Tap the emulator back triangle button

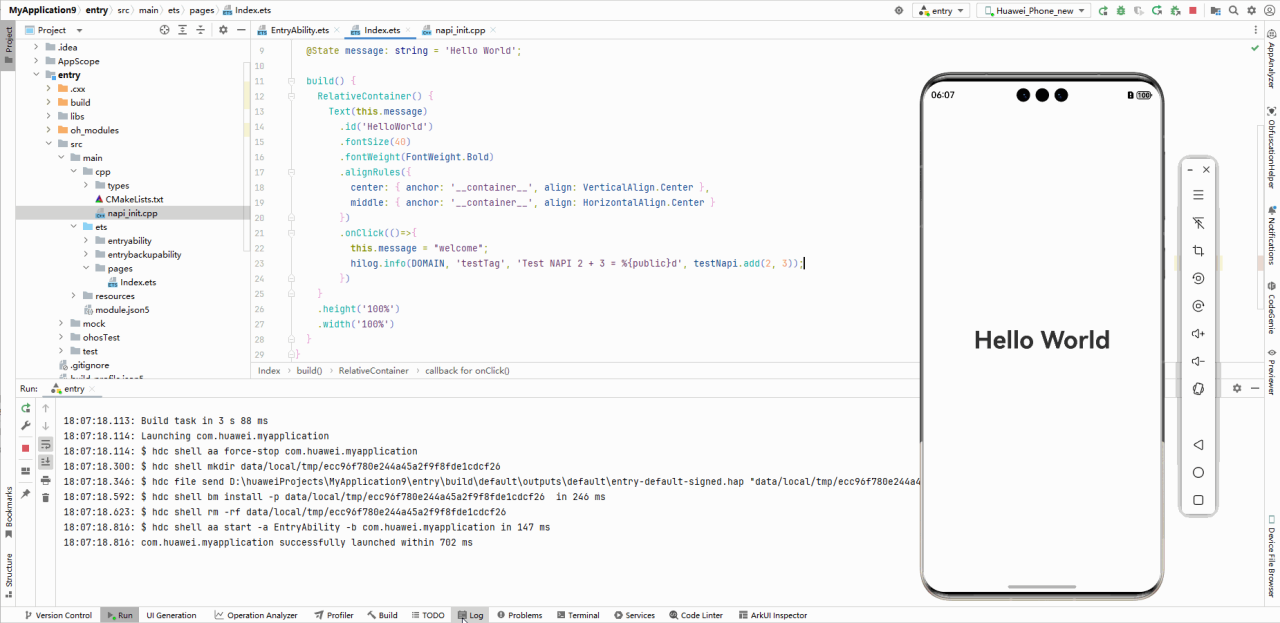(1198, 445)
